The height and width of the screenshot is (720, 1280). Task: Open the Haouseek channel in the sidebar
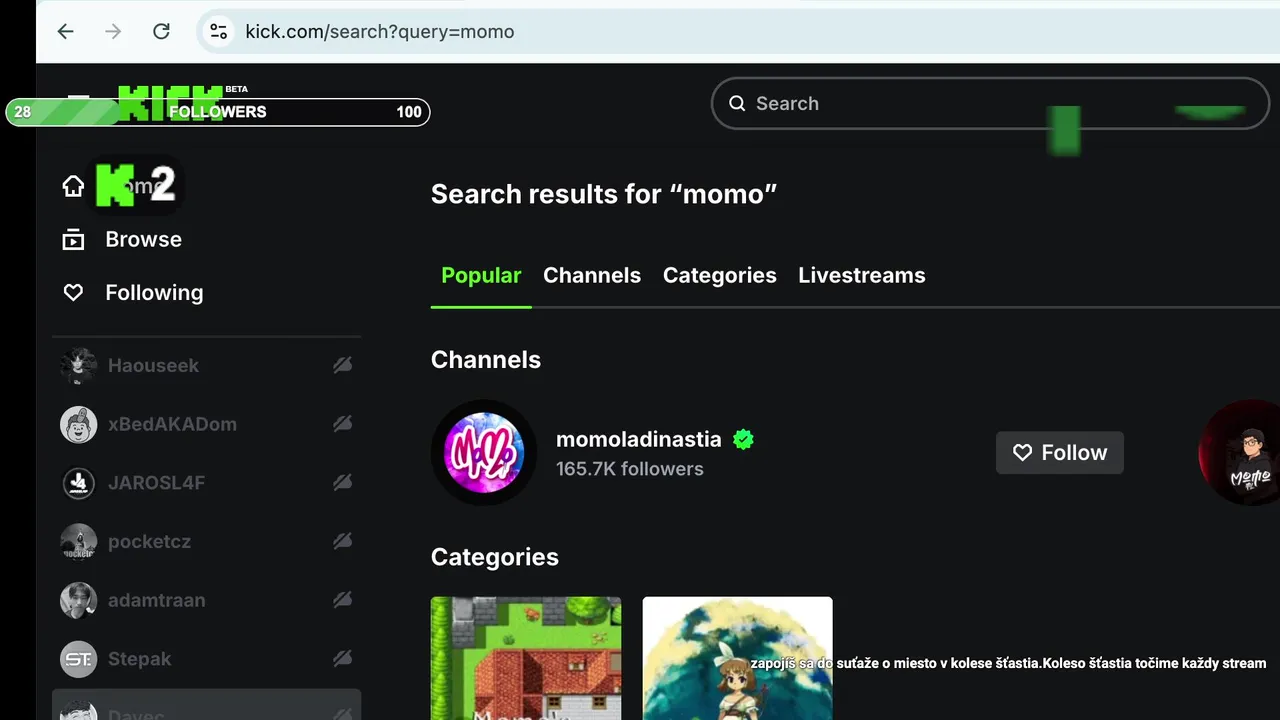(206, 366)
